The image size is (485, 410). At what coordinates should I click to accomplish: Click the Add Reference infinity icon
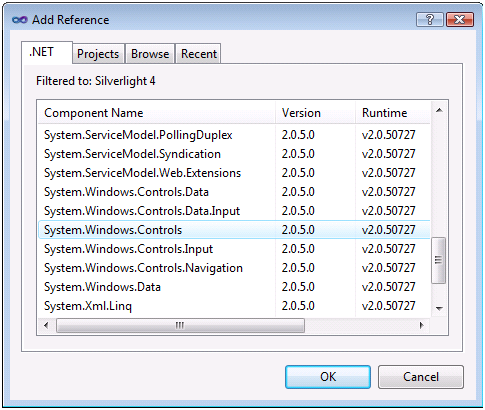(20, 20)
